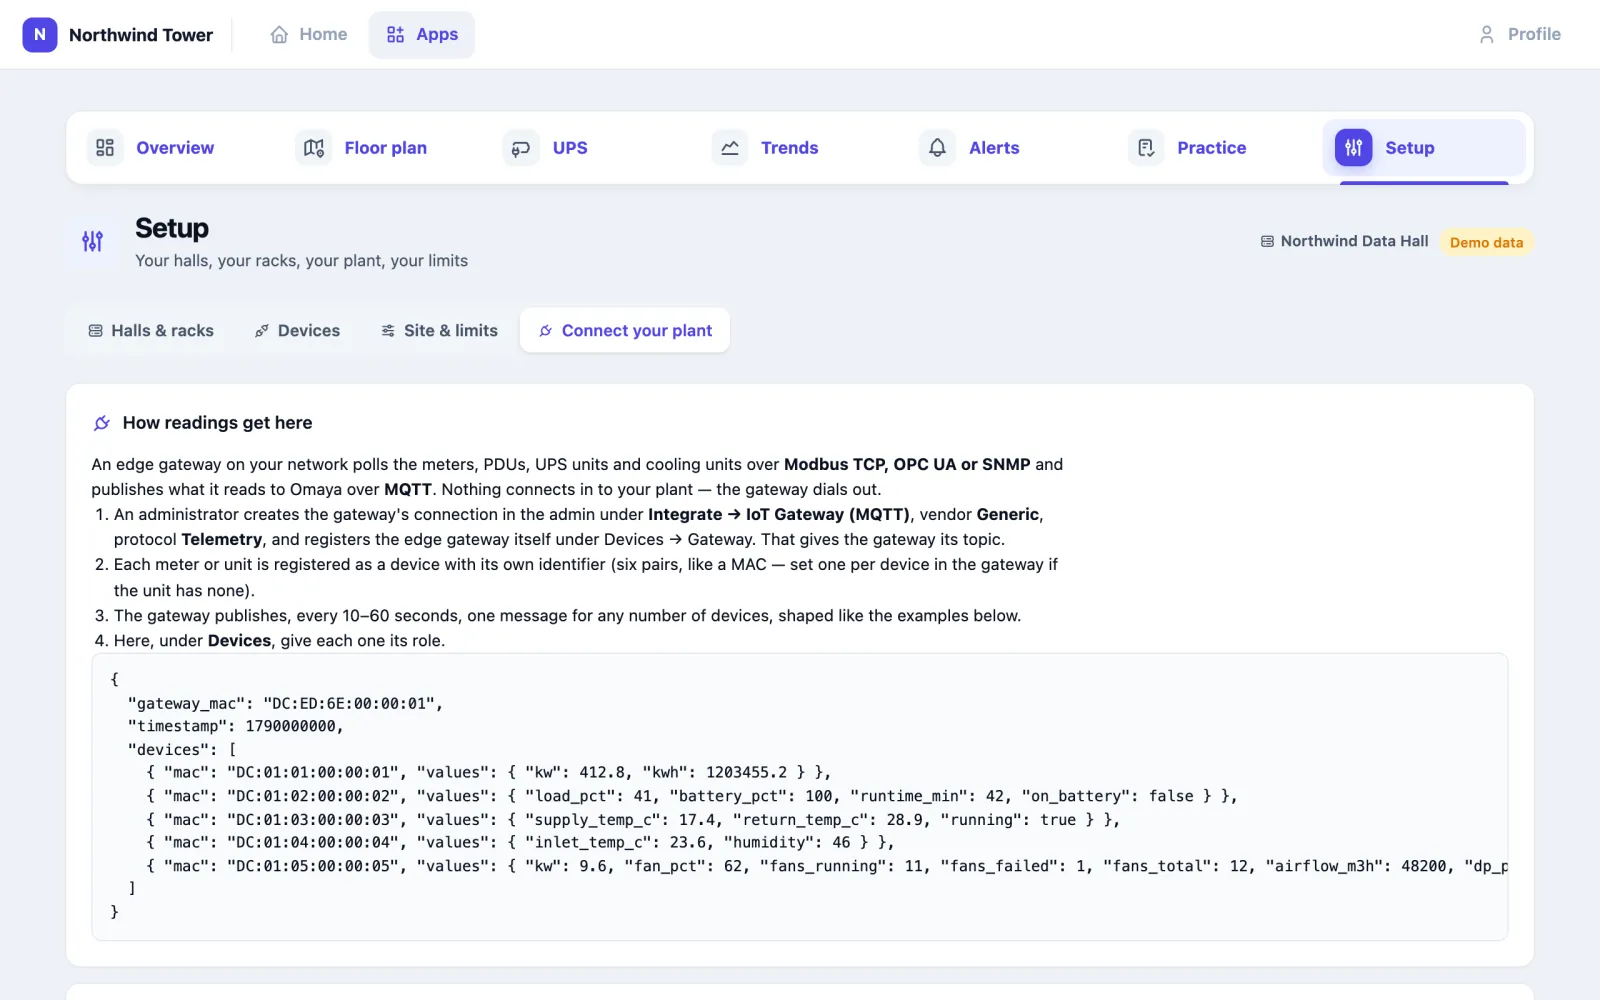Click the Home house icon
Screen dimensions: 1600x1000
pyautogui.click(x=279, y=35)
